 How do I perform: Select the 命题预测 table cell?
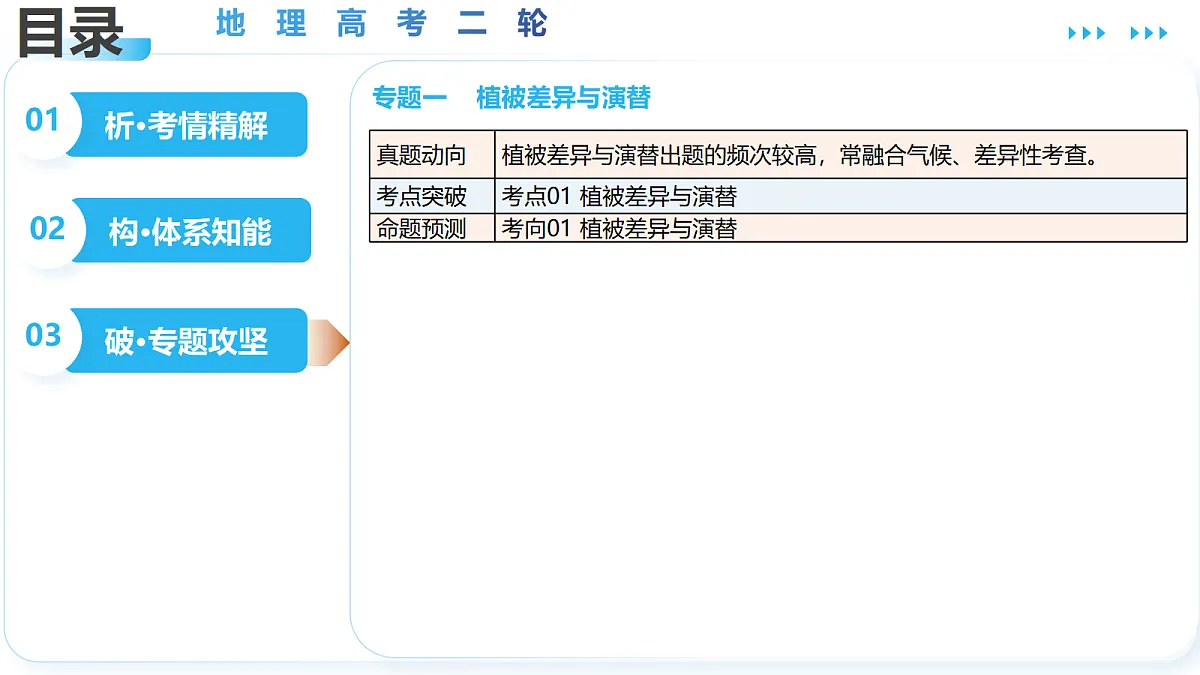click(432, 228)
